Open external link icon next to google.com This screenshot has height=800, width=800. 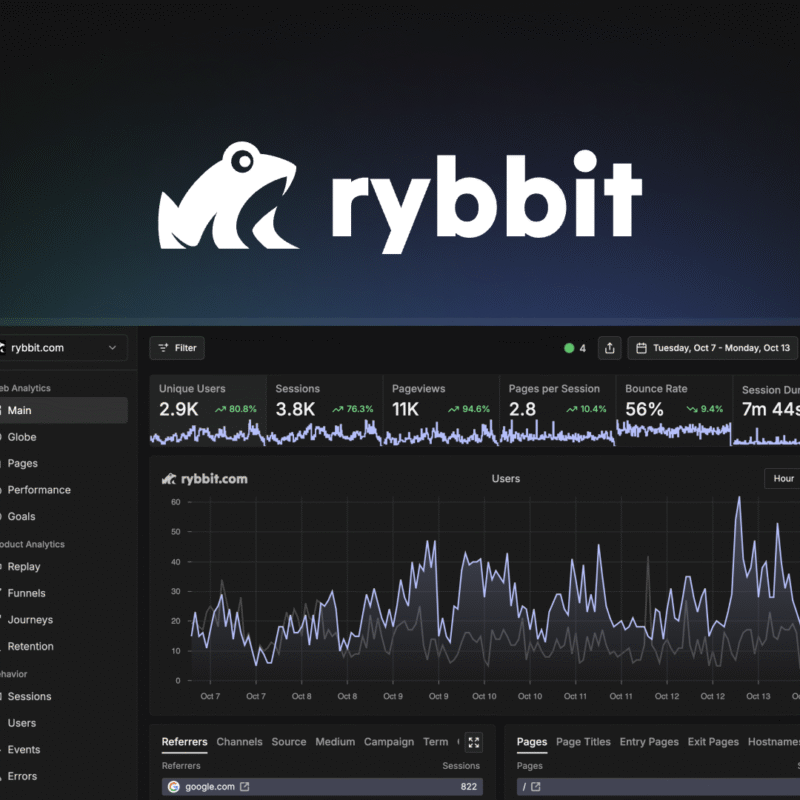[245, 787]
